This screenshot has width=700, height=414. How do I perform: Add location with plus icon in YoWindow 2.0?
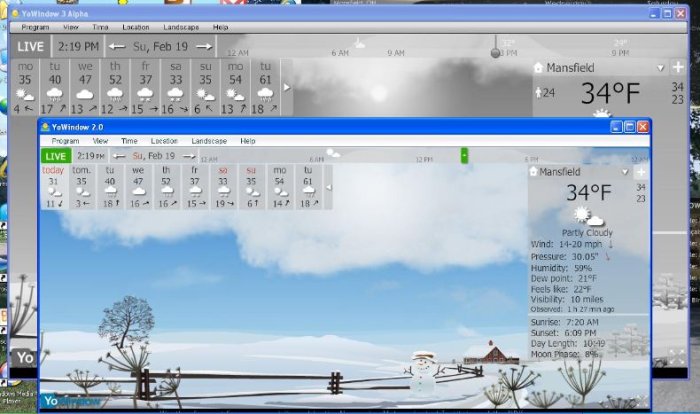(641, 172)
